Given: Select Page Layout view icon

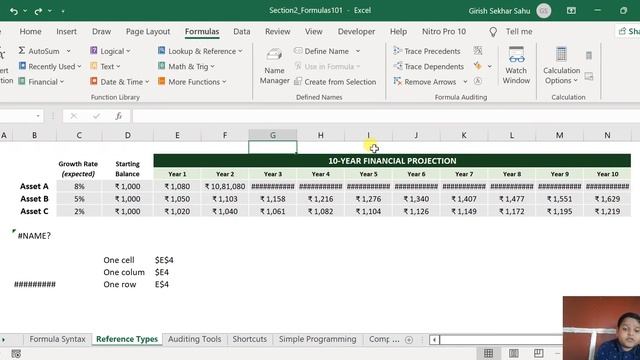Looking at the screenshot, I should [513, 353].
